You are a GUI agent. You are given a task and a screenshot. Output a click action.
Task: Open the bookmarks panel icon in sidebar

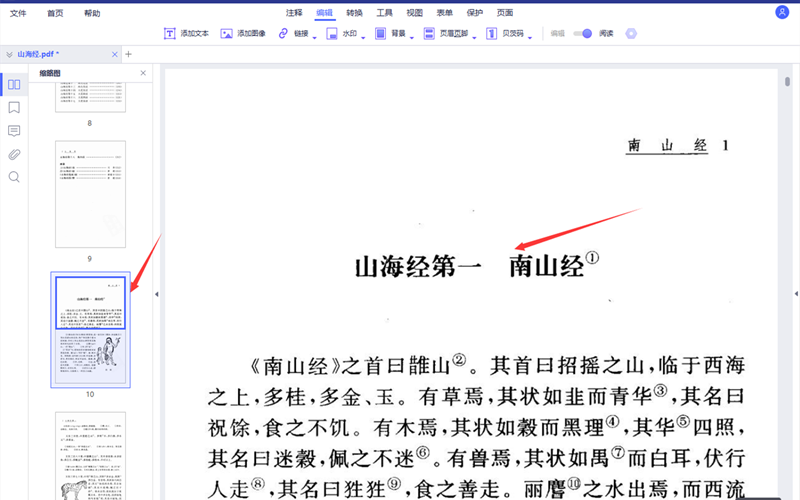click(x=14, y=108)
